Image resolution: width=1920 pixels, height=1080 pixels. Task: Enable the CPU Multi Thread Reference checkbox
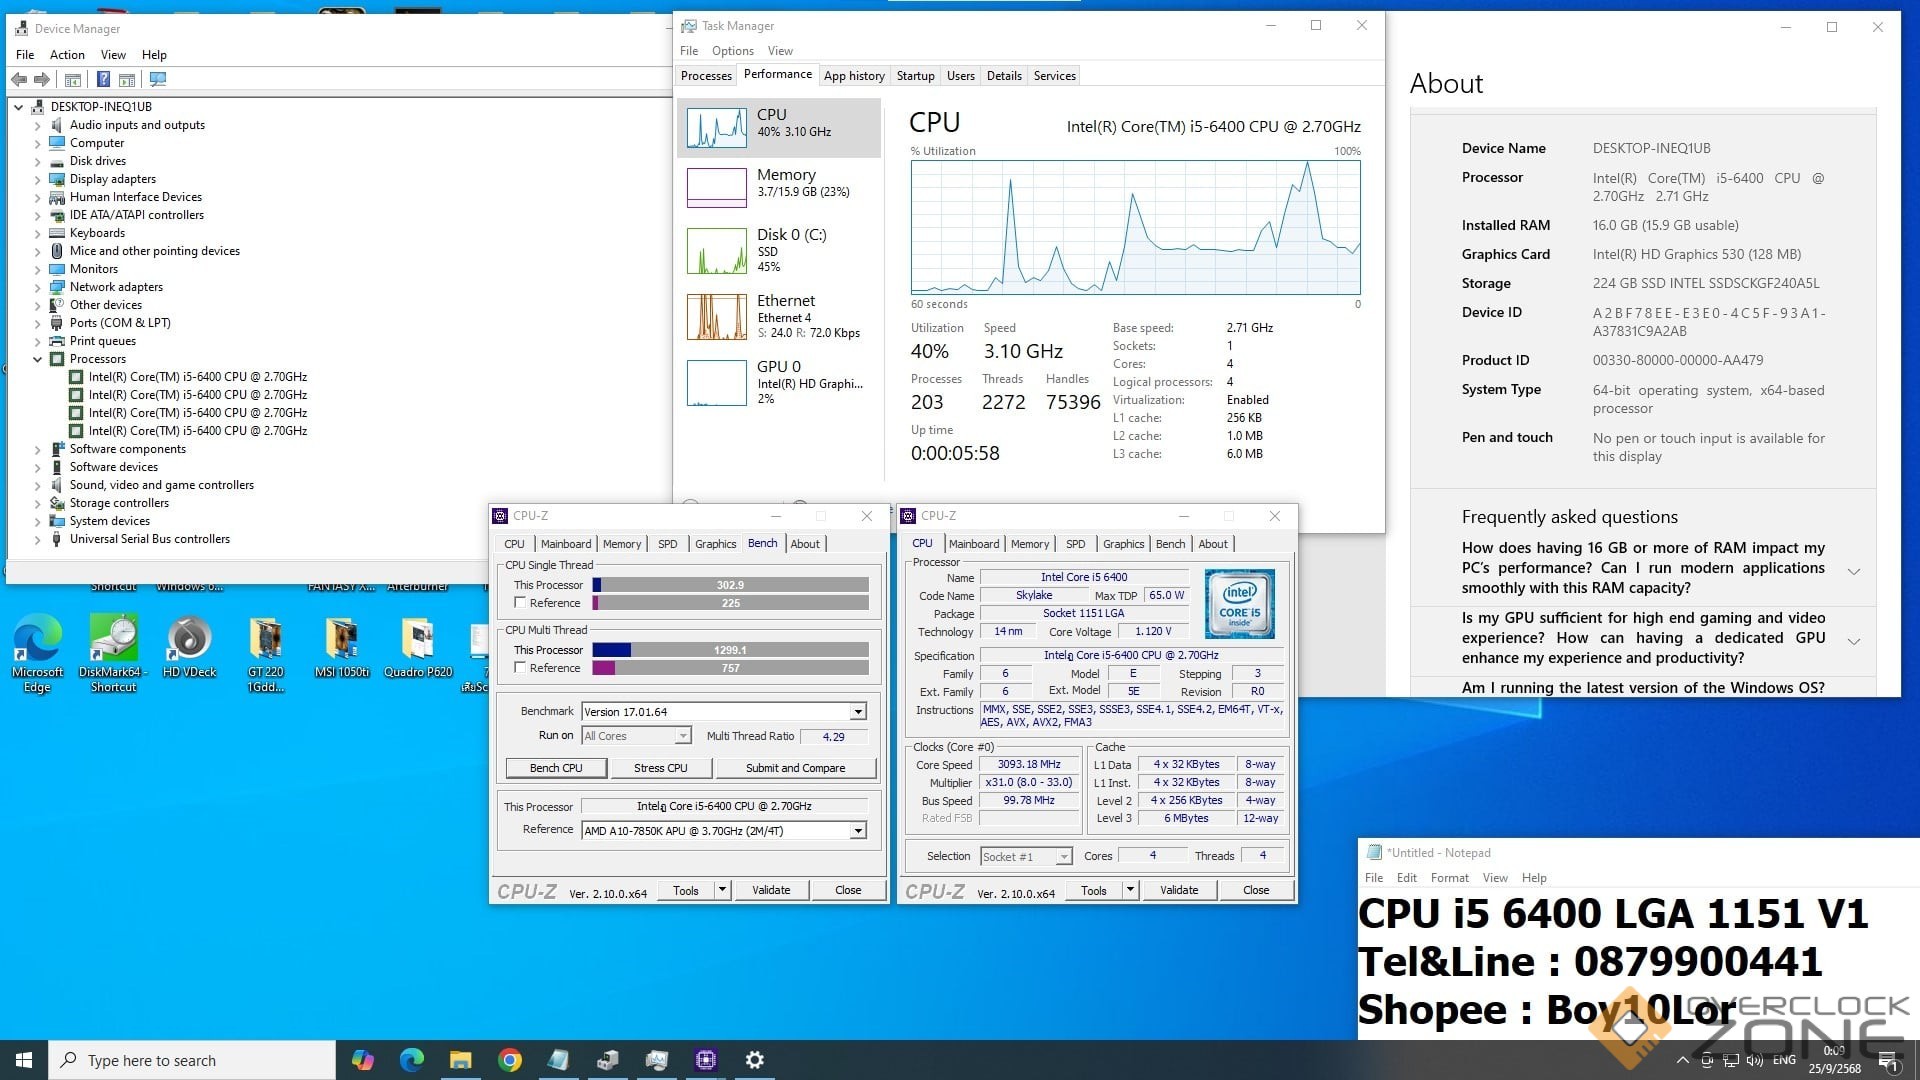[x=520, y=668]
